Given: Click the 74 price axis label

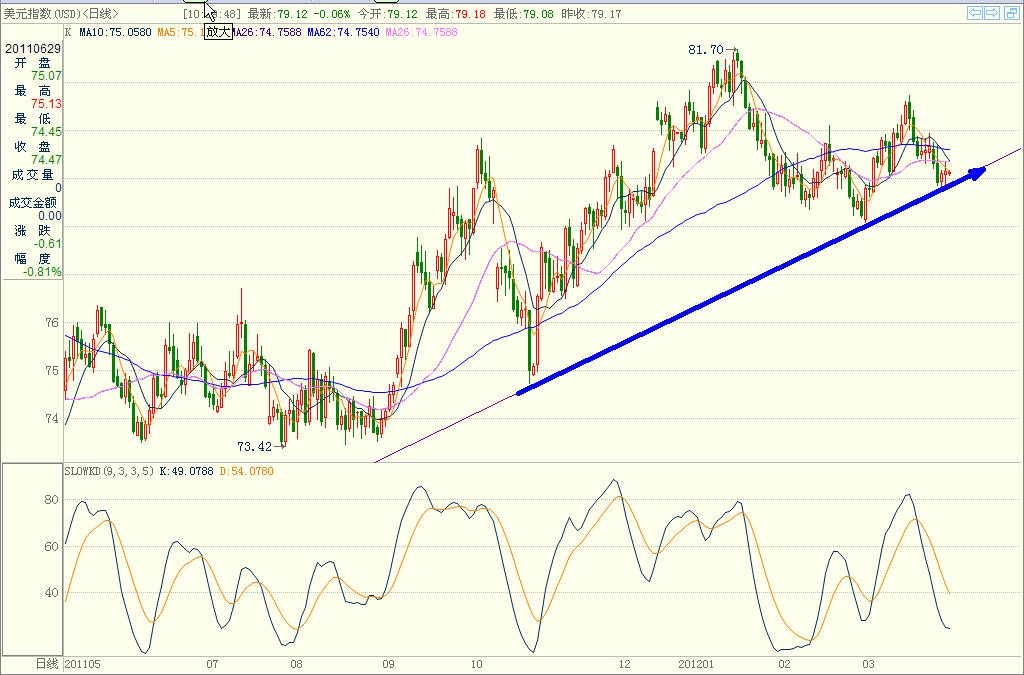Looking at the screenshot, I should coord(52,418).
